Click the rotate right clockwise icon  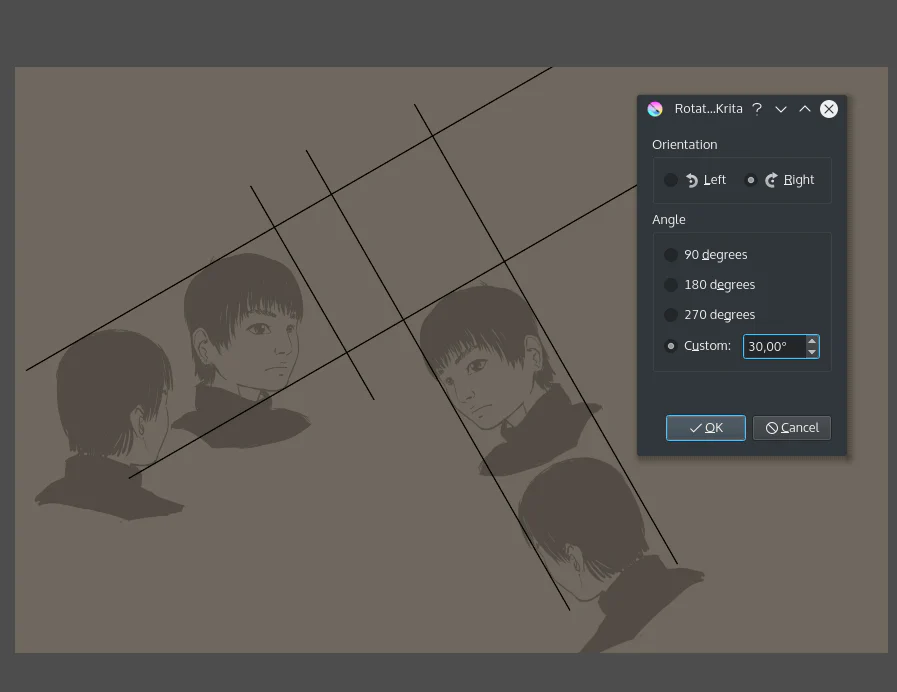click(x=771, y=180)
